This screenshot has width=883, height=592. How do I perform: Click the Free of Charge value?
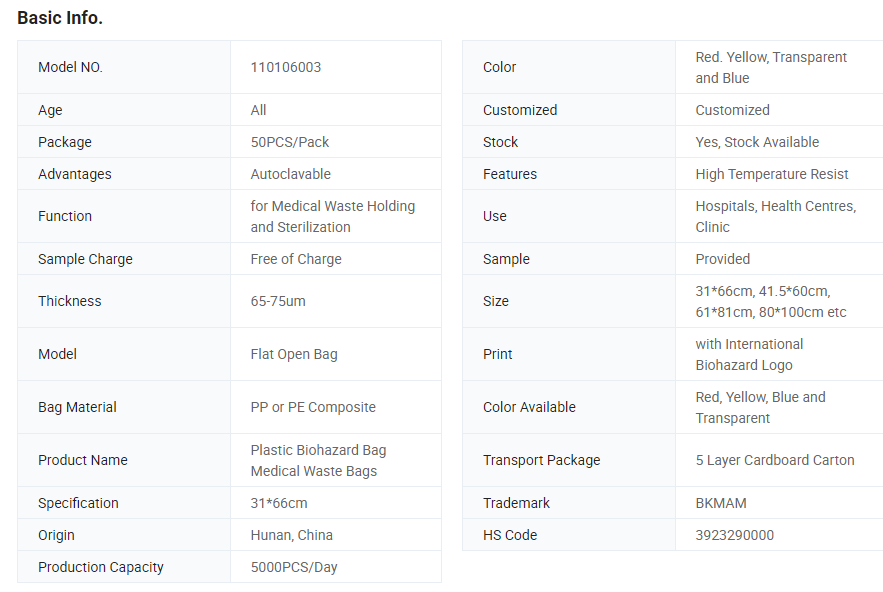coord(296,259)
